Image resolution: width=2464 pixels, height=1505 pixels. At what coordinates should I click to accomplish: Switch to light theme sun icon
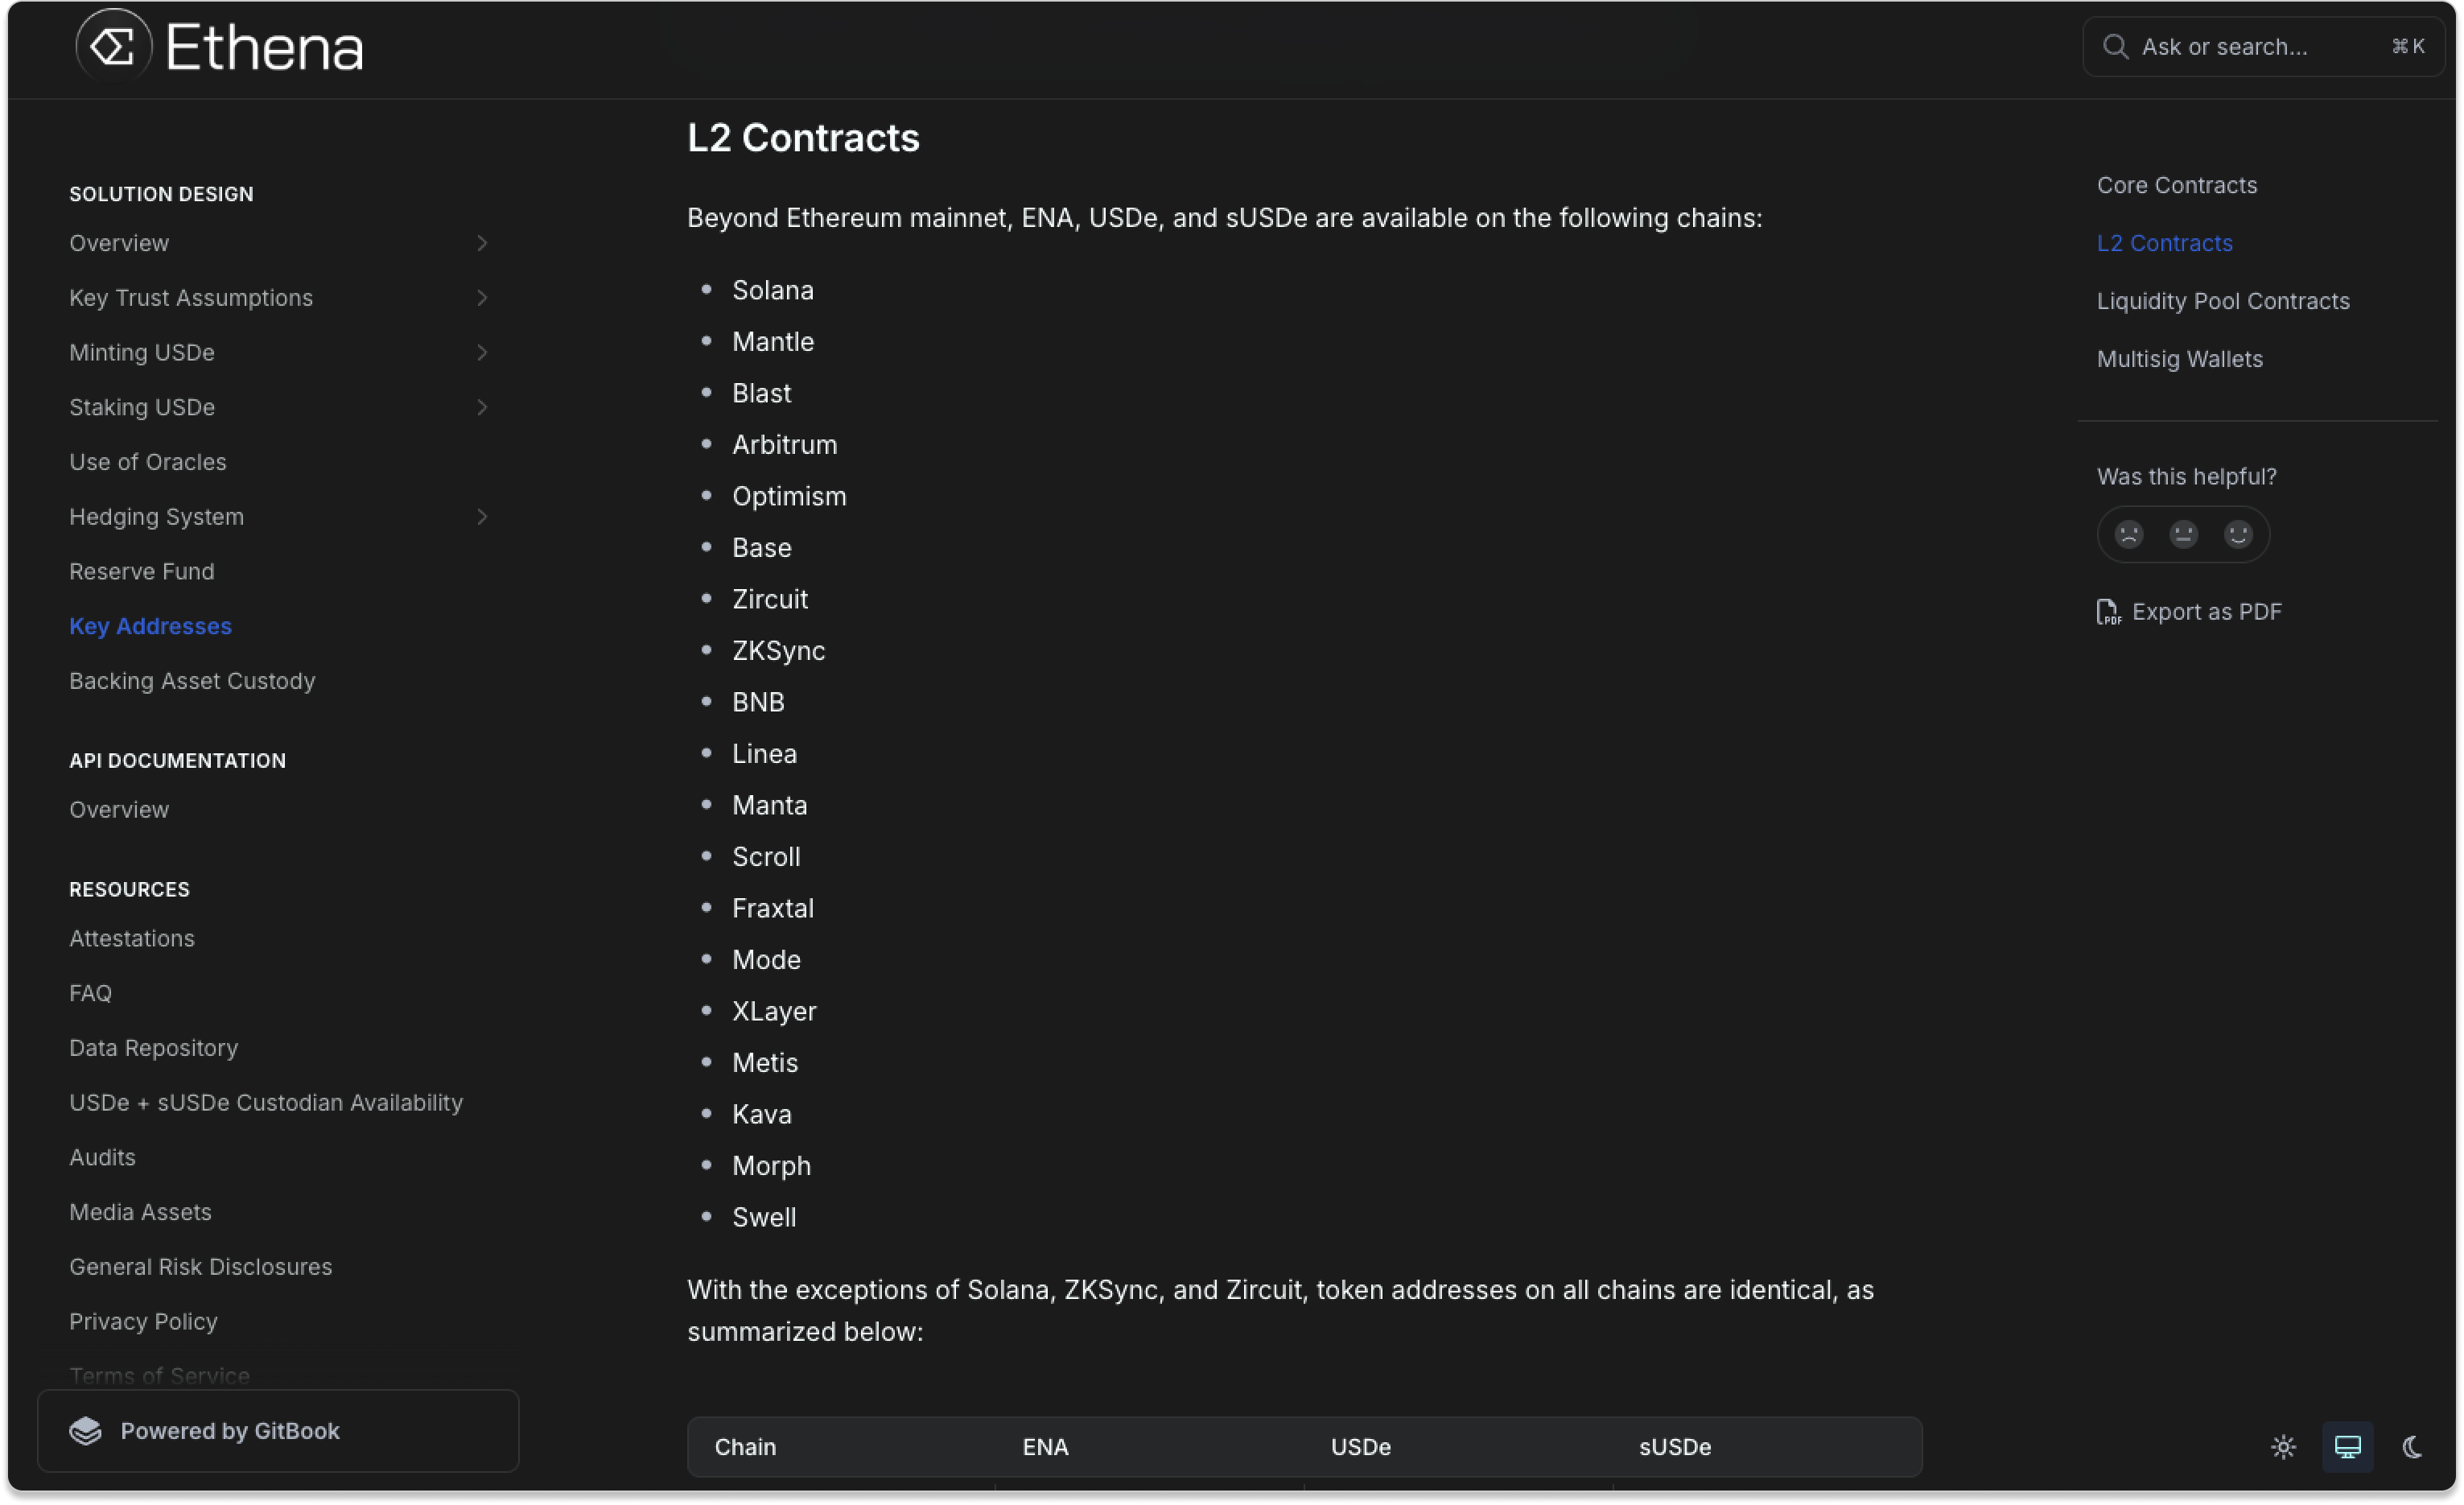pos(2283,1447)
